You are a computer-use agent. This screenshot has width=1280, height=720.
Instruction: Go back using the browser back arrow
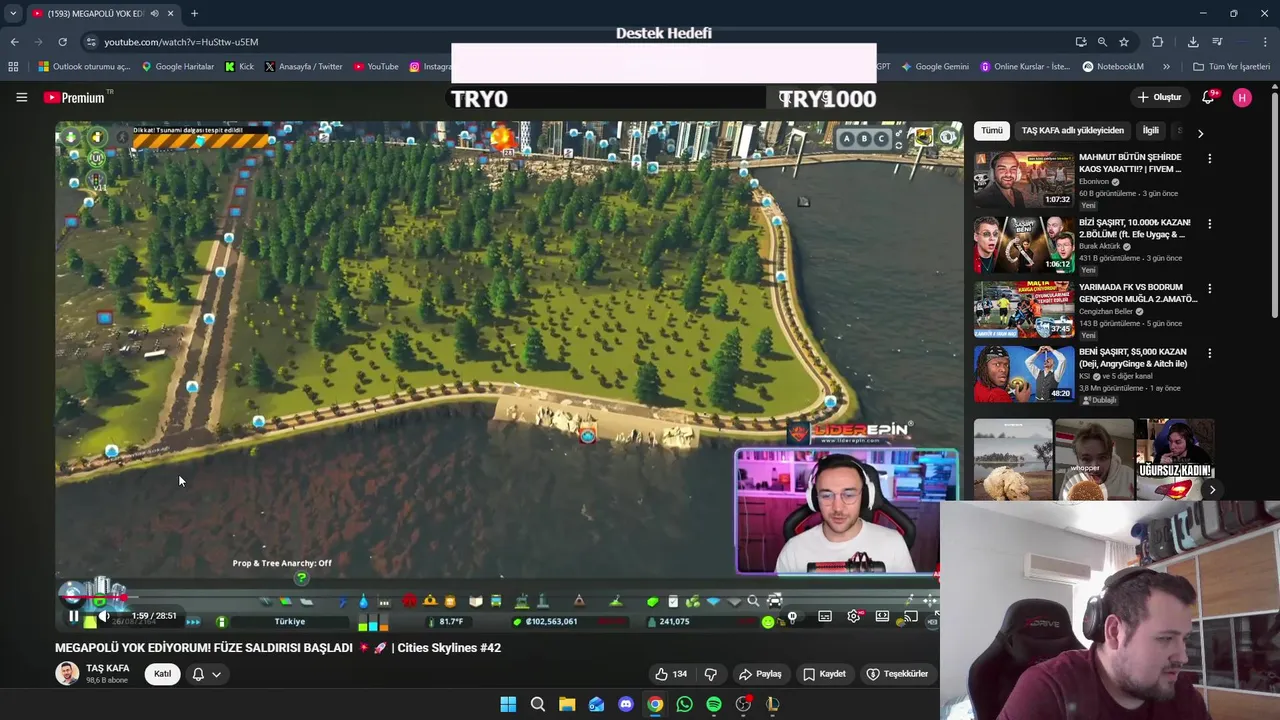(x=14, y=42)
